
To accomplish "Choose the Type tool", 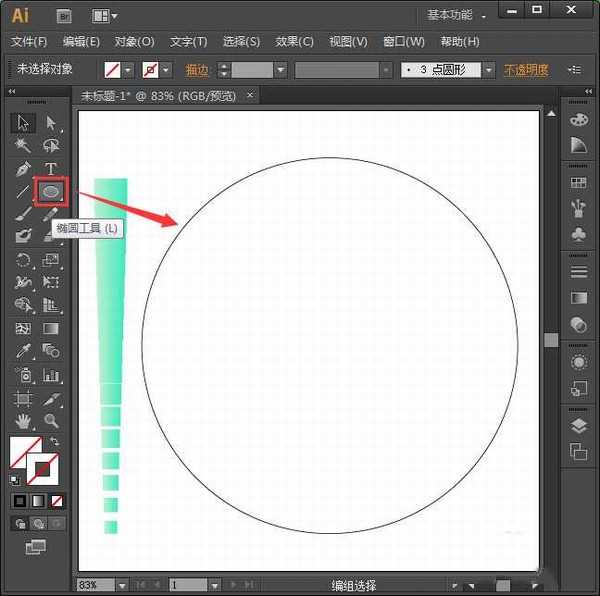I will click(x=51, y=168).
